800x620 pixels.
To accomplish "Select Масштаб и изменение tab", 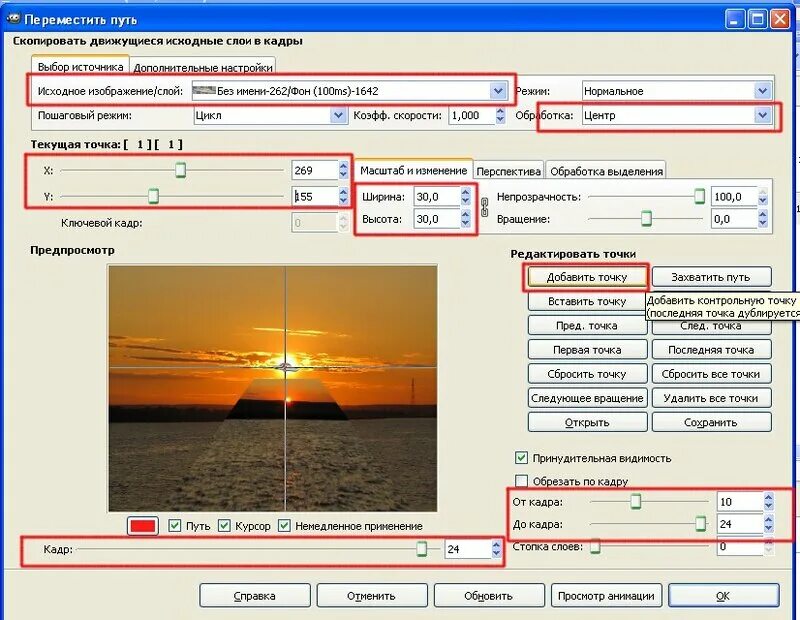I will tap(413, 170).
